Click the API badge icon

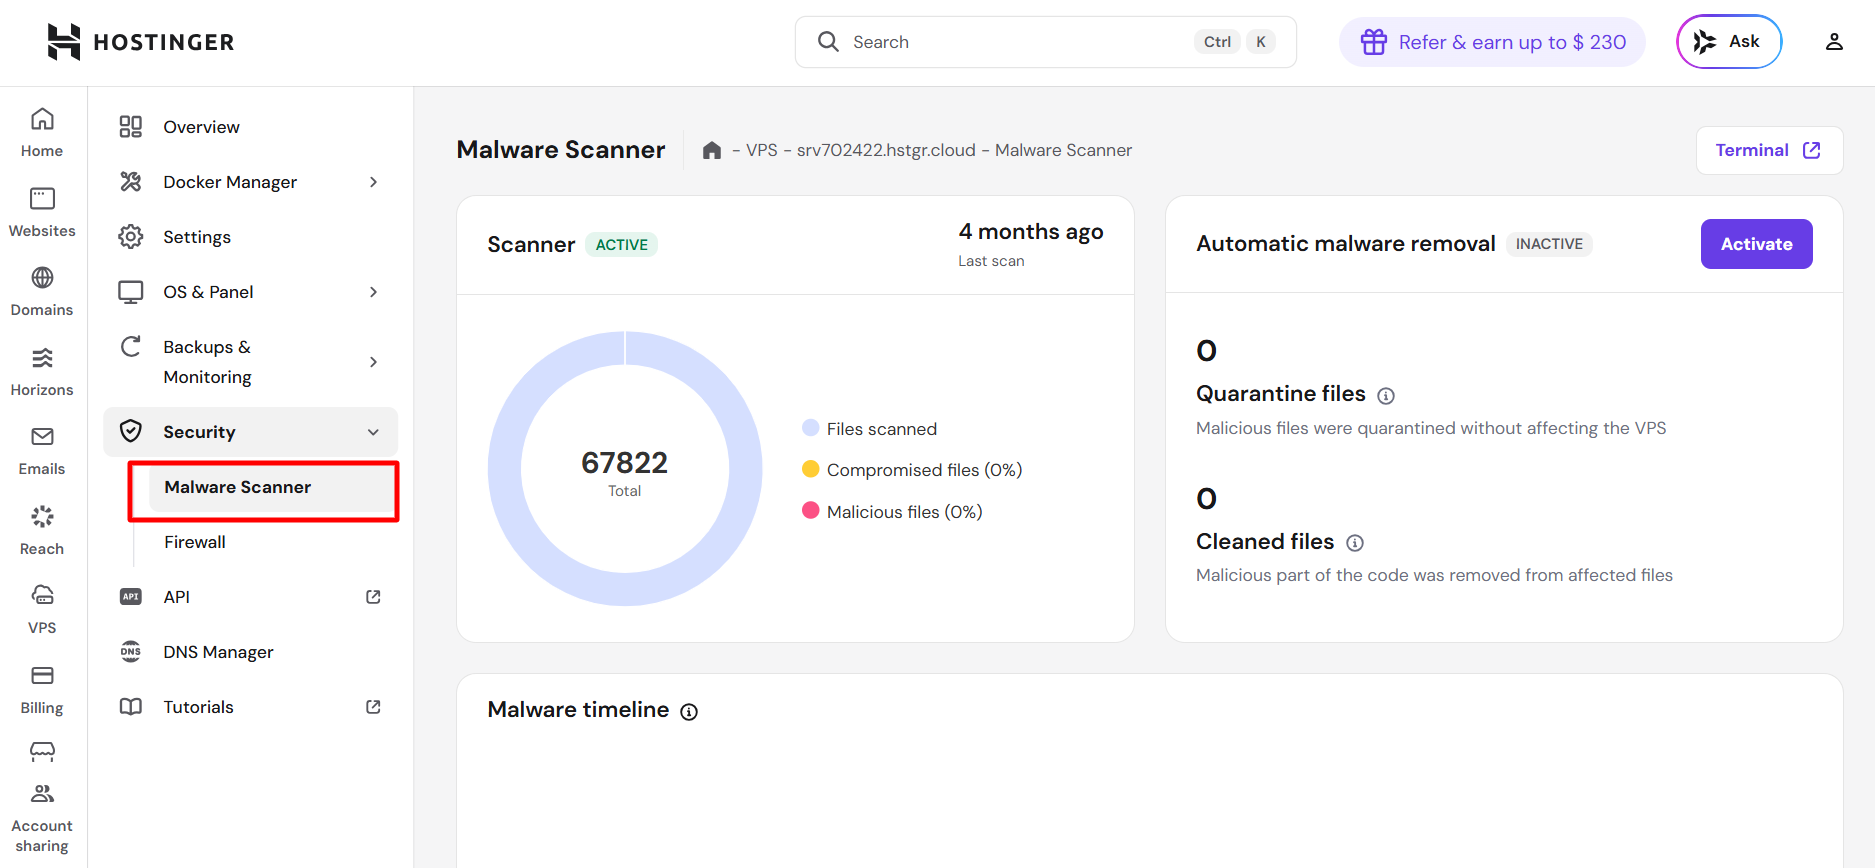point(131,597)
